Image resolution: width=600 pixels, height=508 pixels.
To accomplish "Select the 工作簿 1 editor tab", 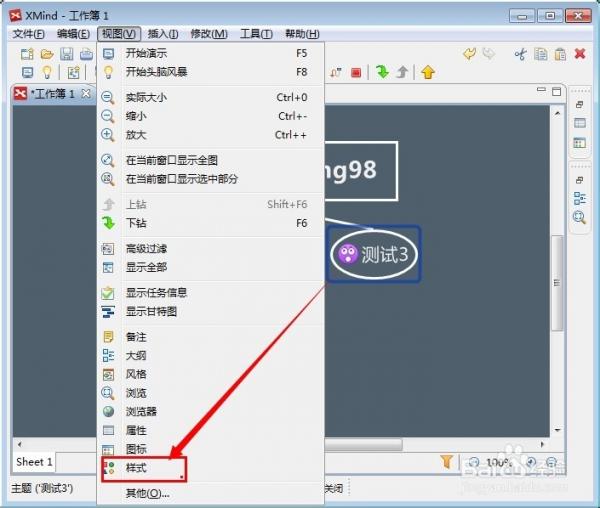I will (53, 94).
